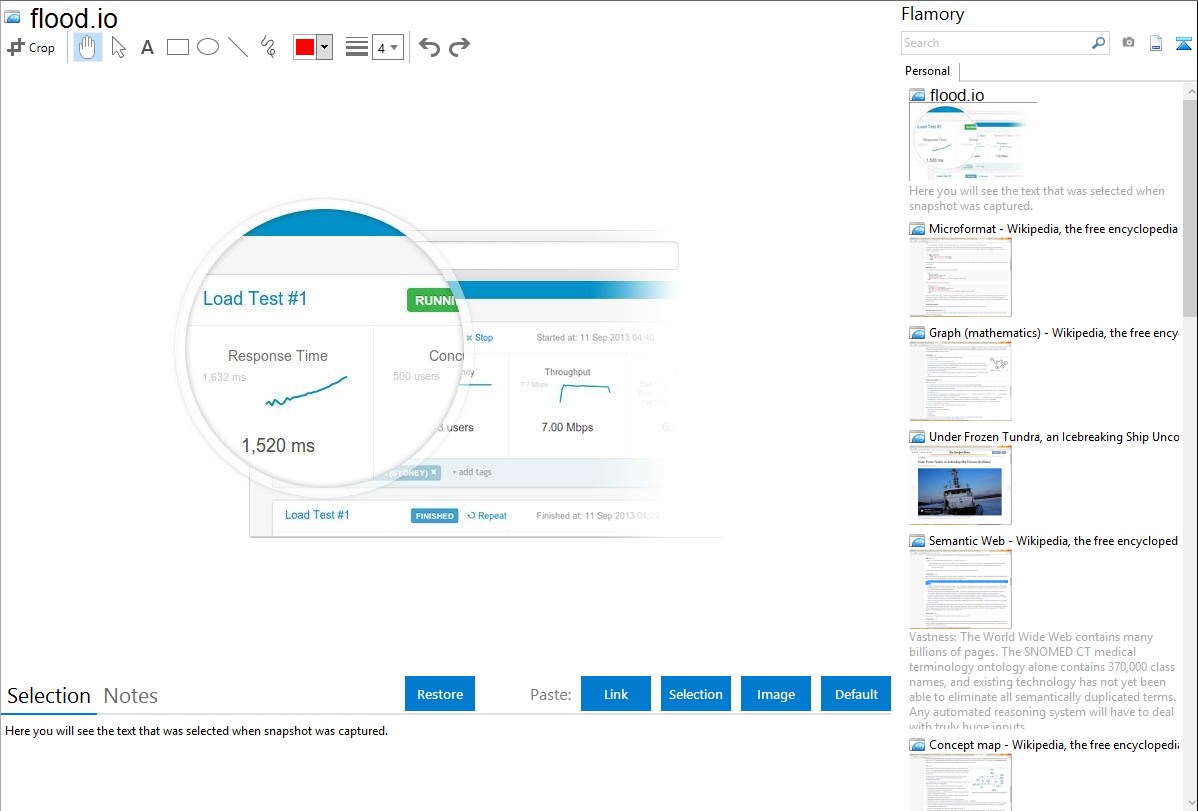Choose the Text annotation tool
This screenshot has width=1198, height=811.
(x=147, y=47)
